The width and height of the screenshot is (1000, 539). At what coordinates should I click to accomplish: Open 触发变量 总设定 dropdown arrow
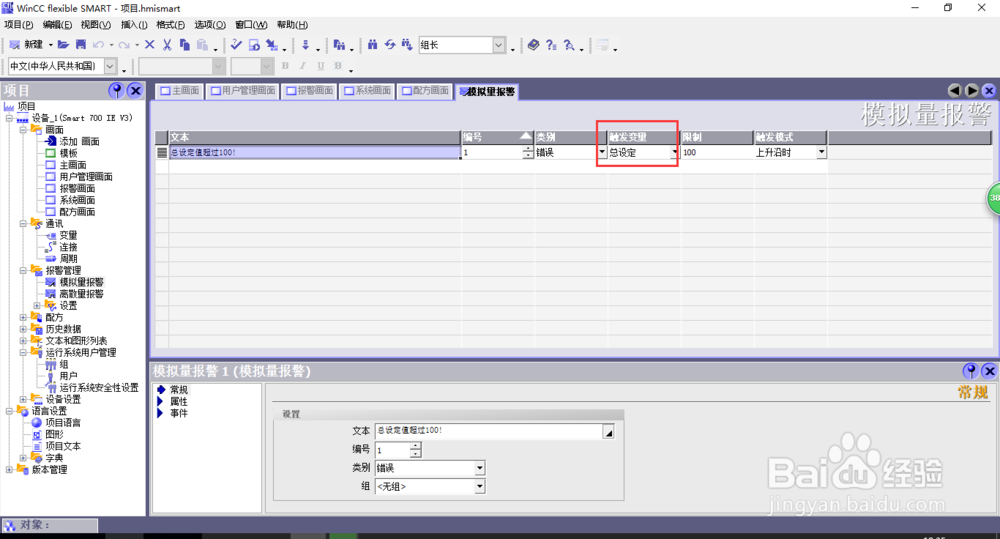(674, 152)
